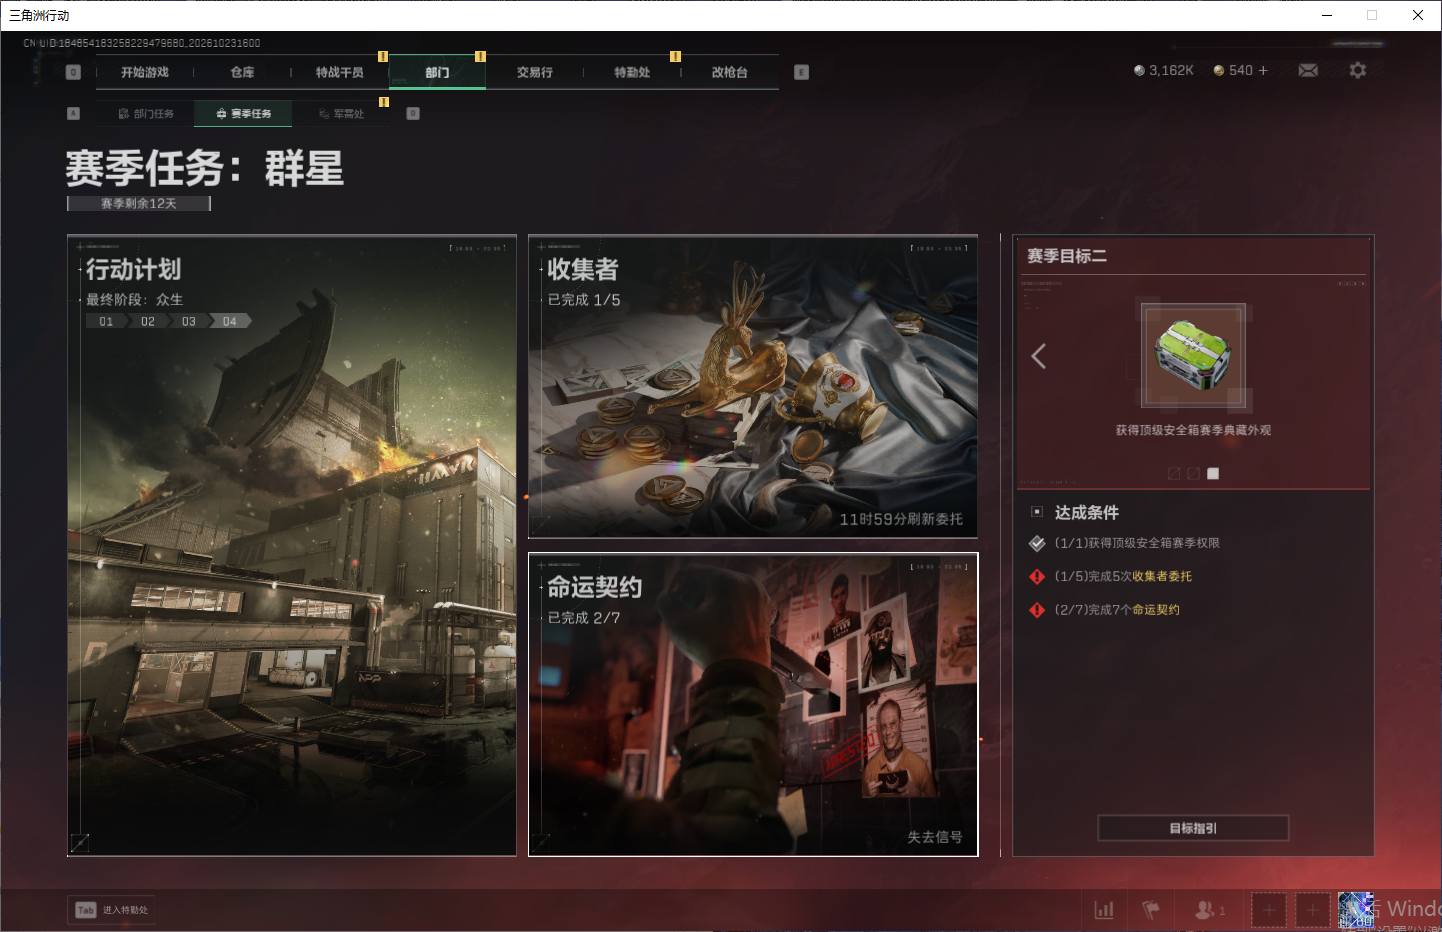1442x932 pixels.
Task: Open the 军需处 sub-tab
Action: [341, 114]
